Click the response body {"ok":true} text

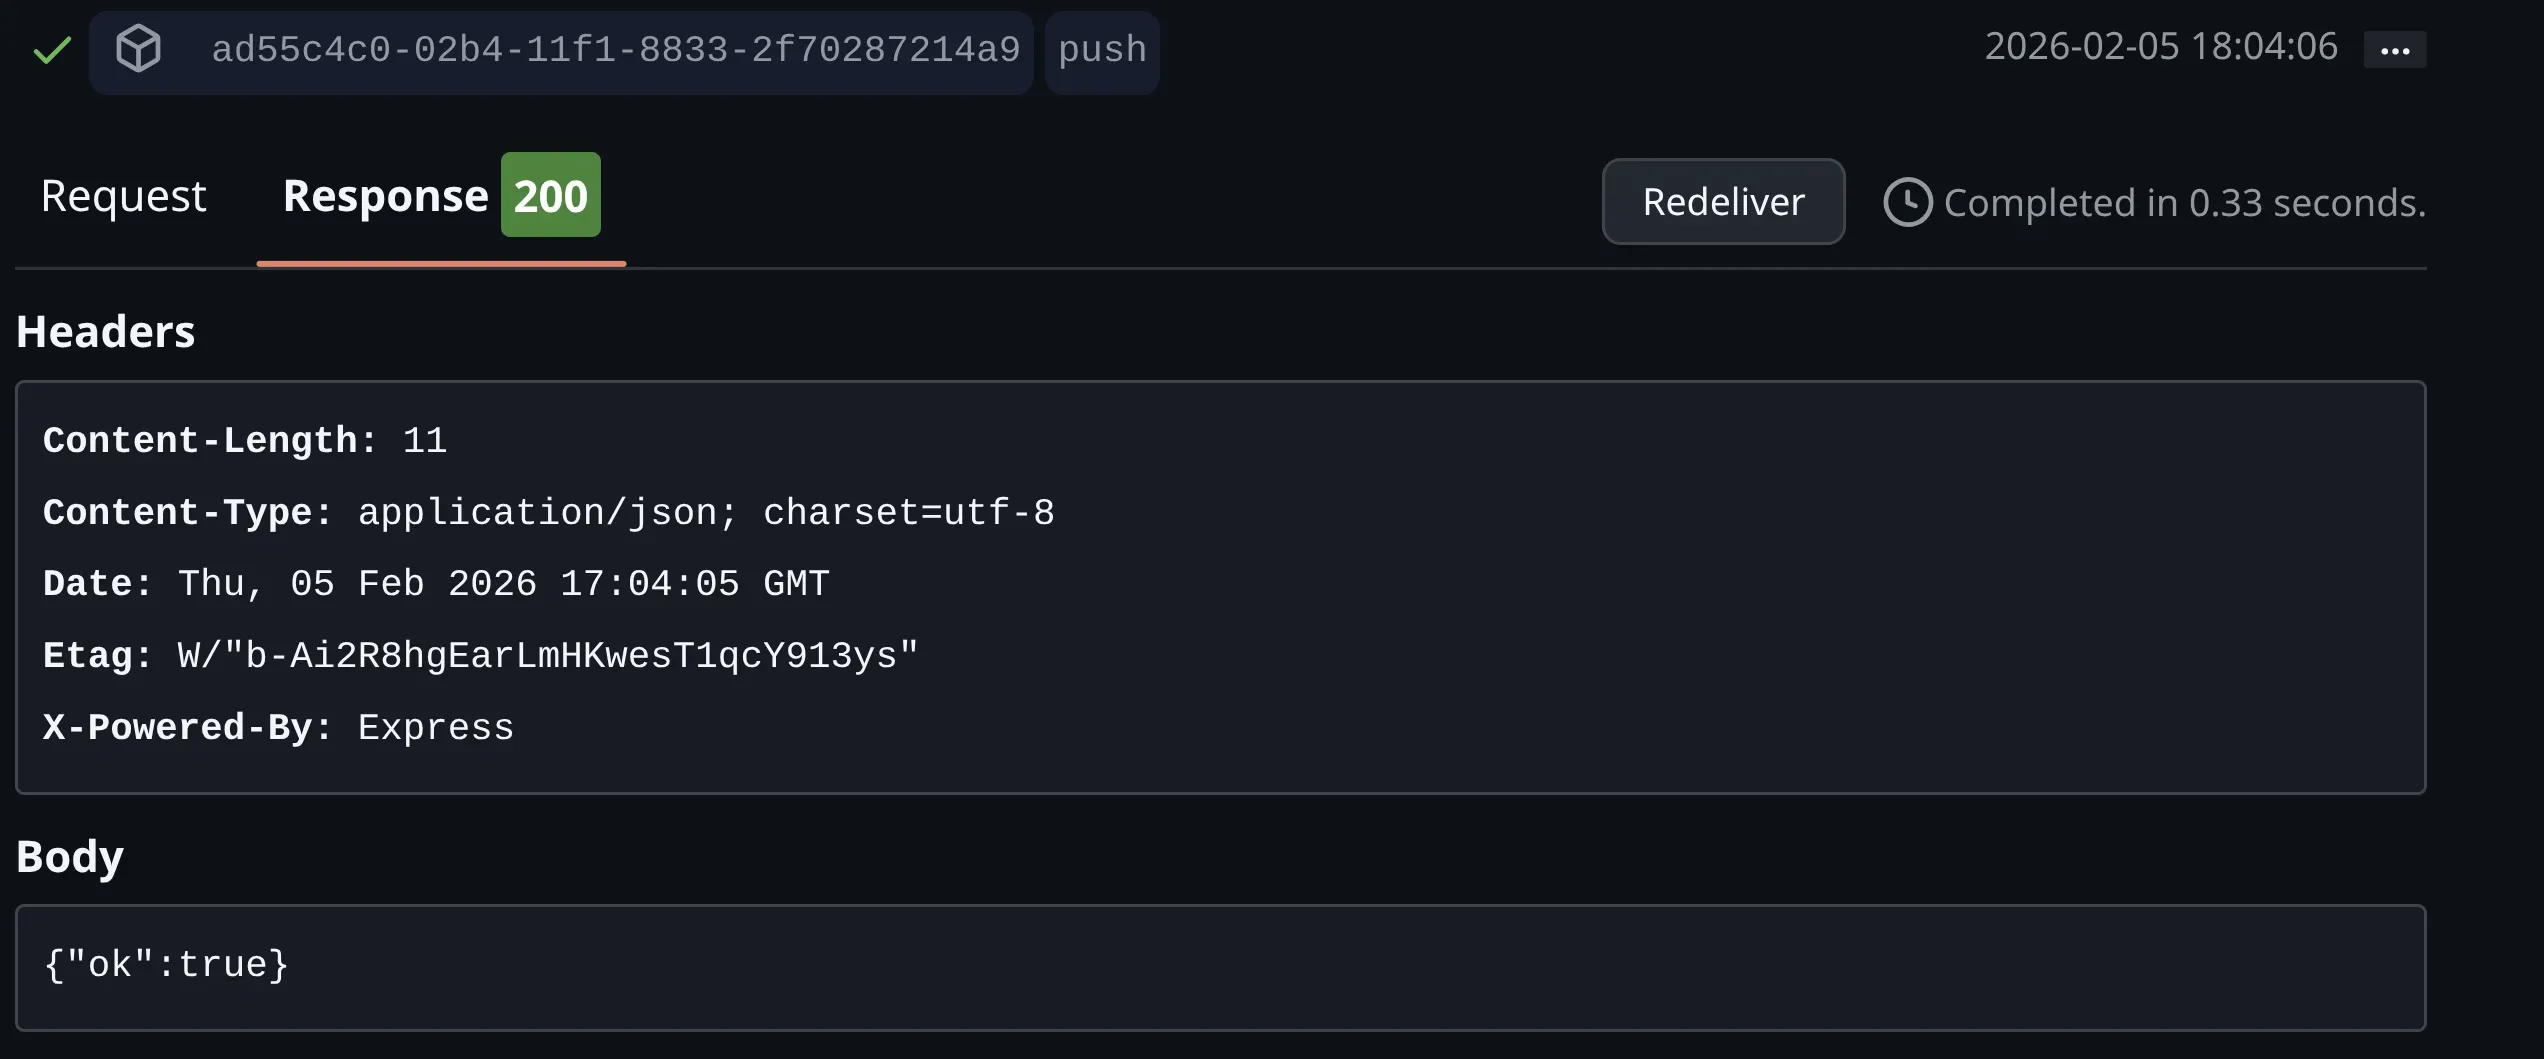[165, 964]
